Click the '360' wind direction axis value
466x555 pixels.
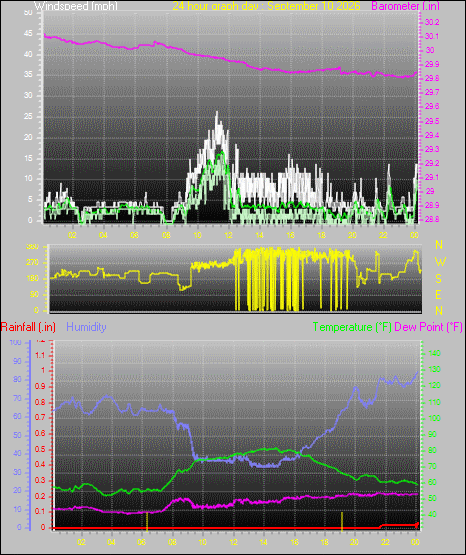coord(32,247)
